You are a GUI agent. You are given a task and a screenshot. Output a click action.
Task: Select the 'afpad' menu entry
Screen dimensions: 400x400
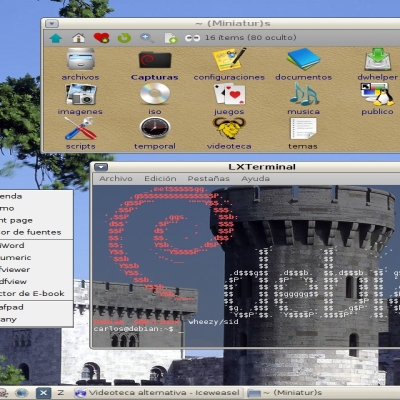(36, 307)
